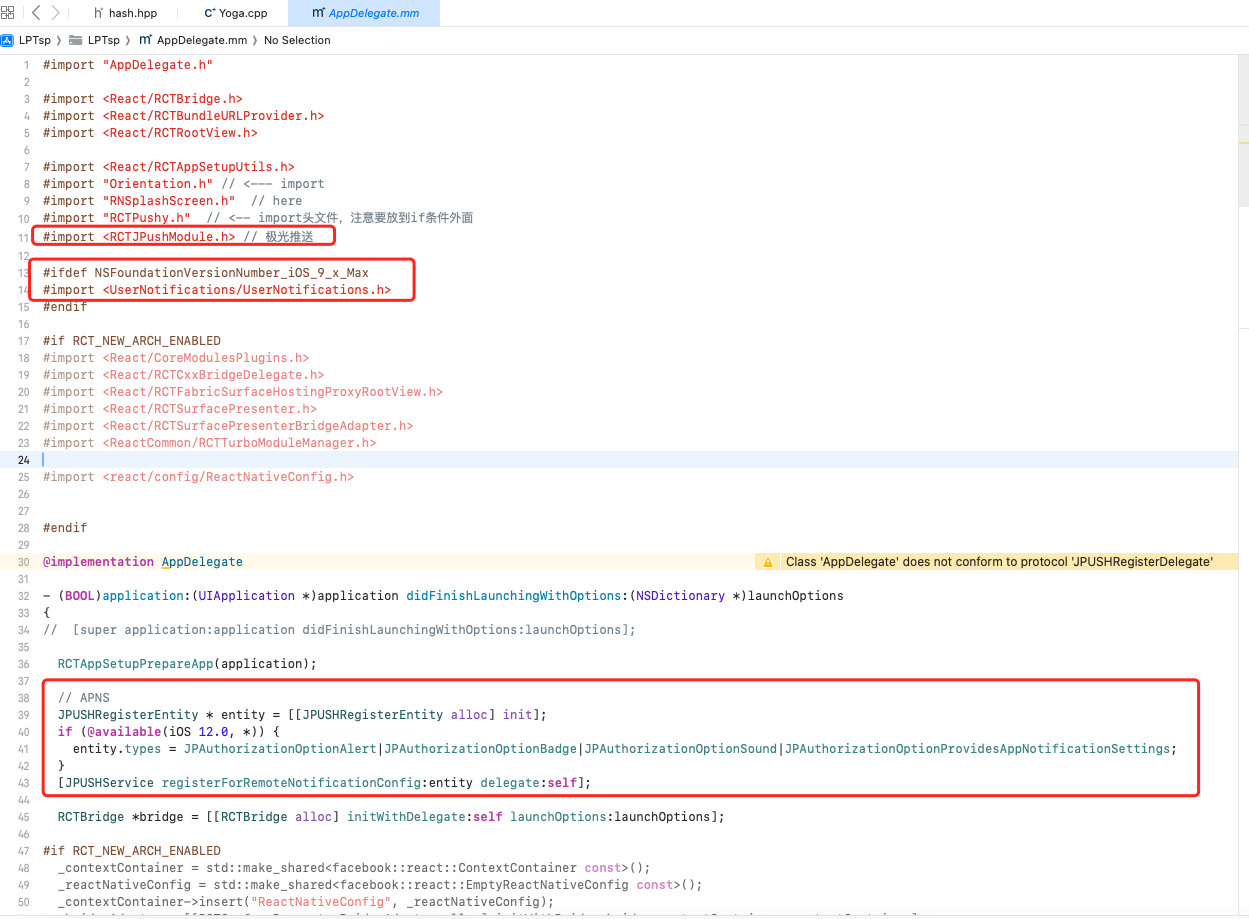Switch to the Yoga.cpp tab
The image size is (1249, 919).
[x=243, y=14]
